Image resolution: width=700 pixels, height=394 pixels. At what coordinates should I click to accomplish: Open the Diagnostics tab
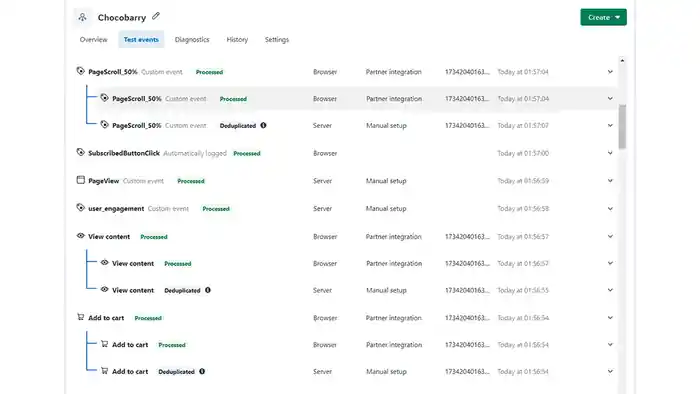tap(192, 40)
